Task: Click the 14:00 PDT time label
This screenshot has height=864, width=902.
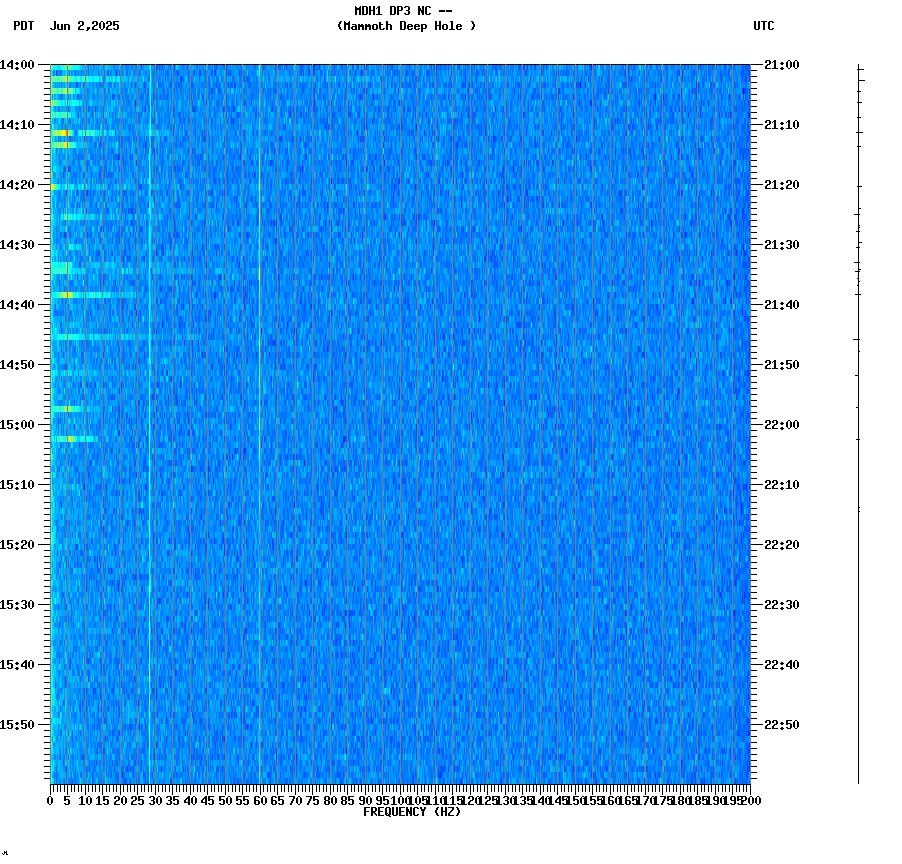Action: (x=20, y=63)
